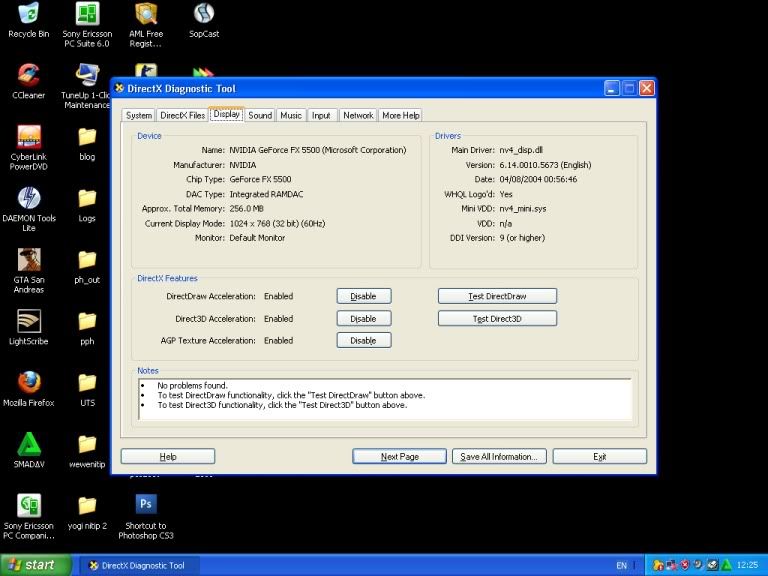Select the pph folder icon
768x576 pixels.
click(x=87, y=328)
